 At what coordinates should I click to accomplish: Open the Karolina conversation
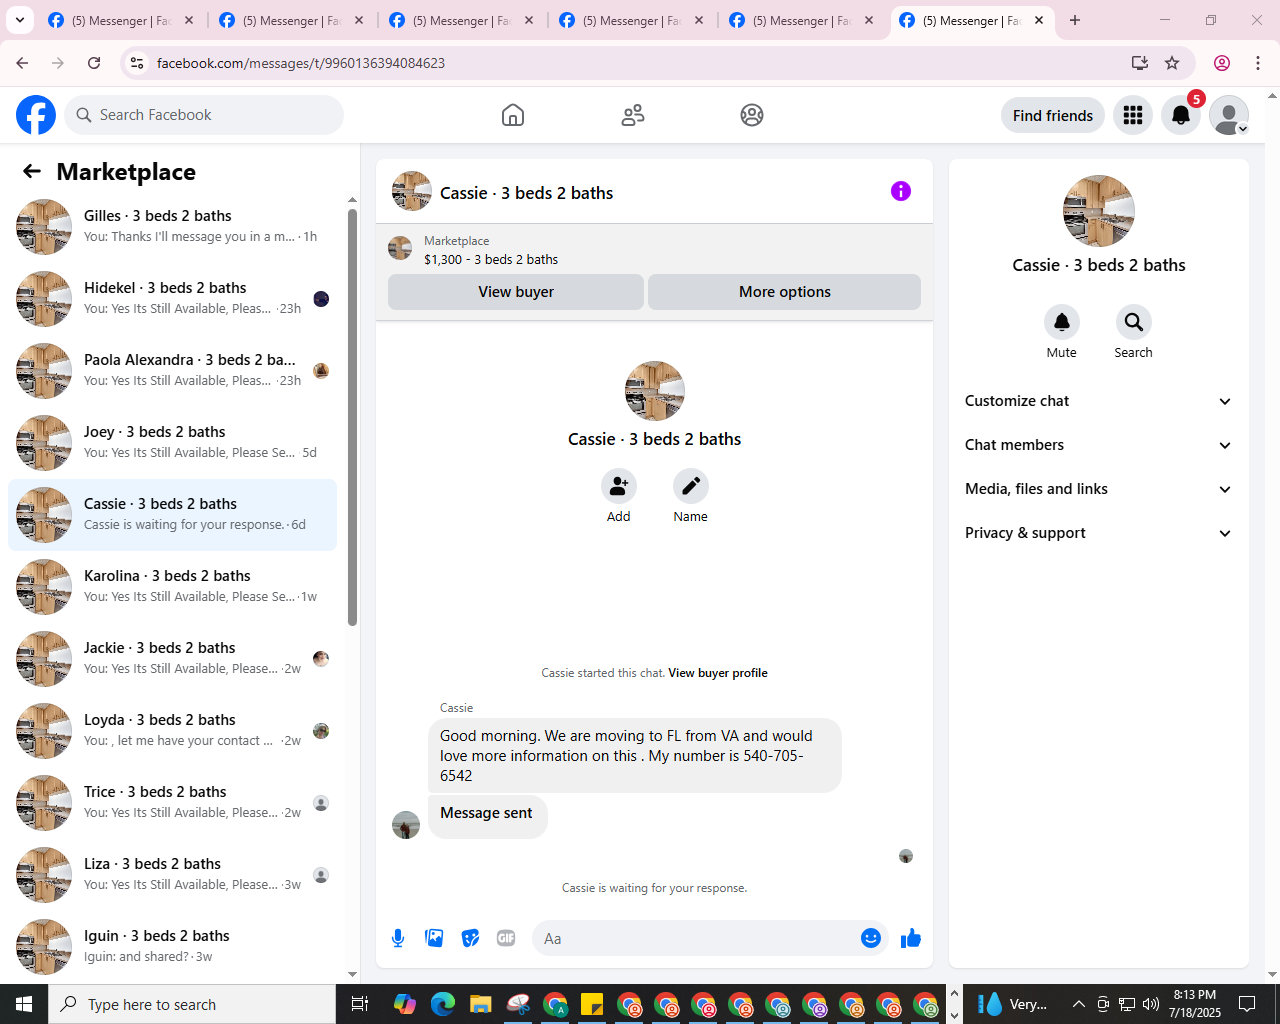pos(172,587)
